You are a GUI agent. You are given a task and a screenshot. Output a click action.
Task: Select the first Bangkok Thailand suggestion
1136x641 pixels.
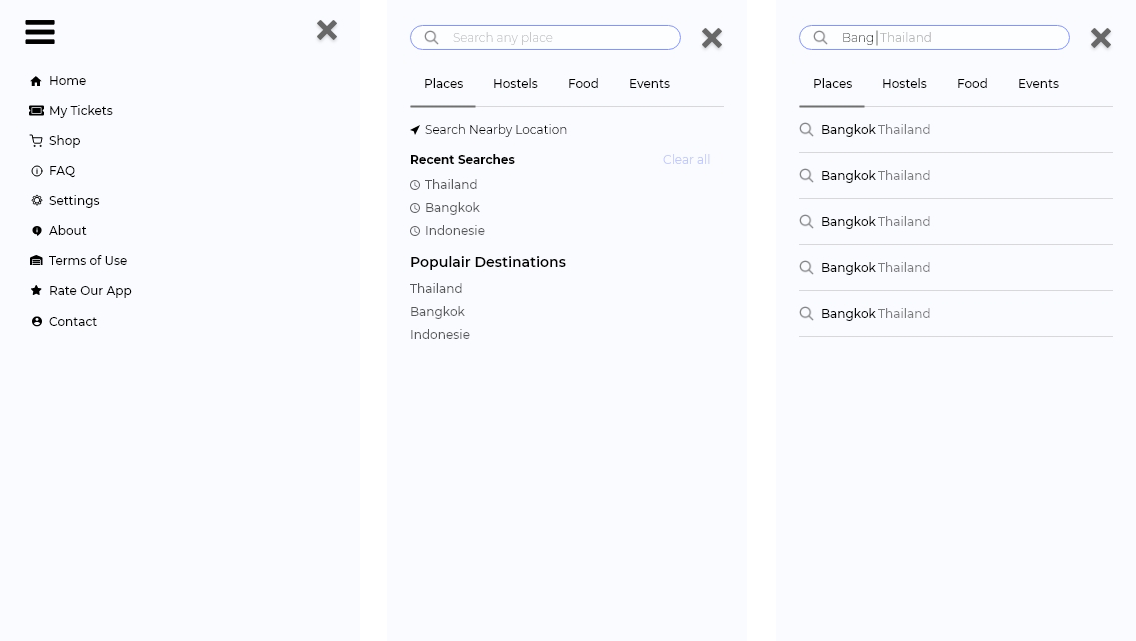956,130
